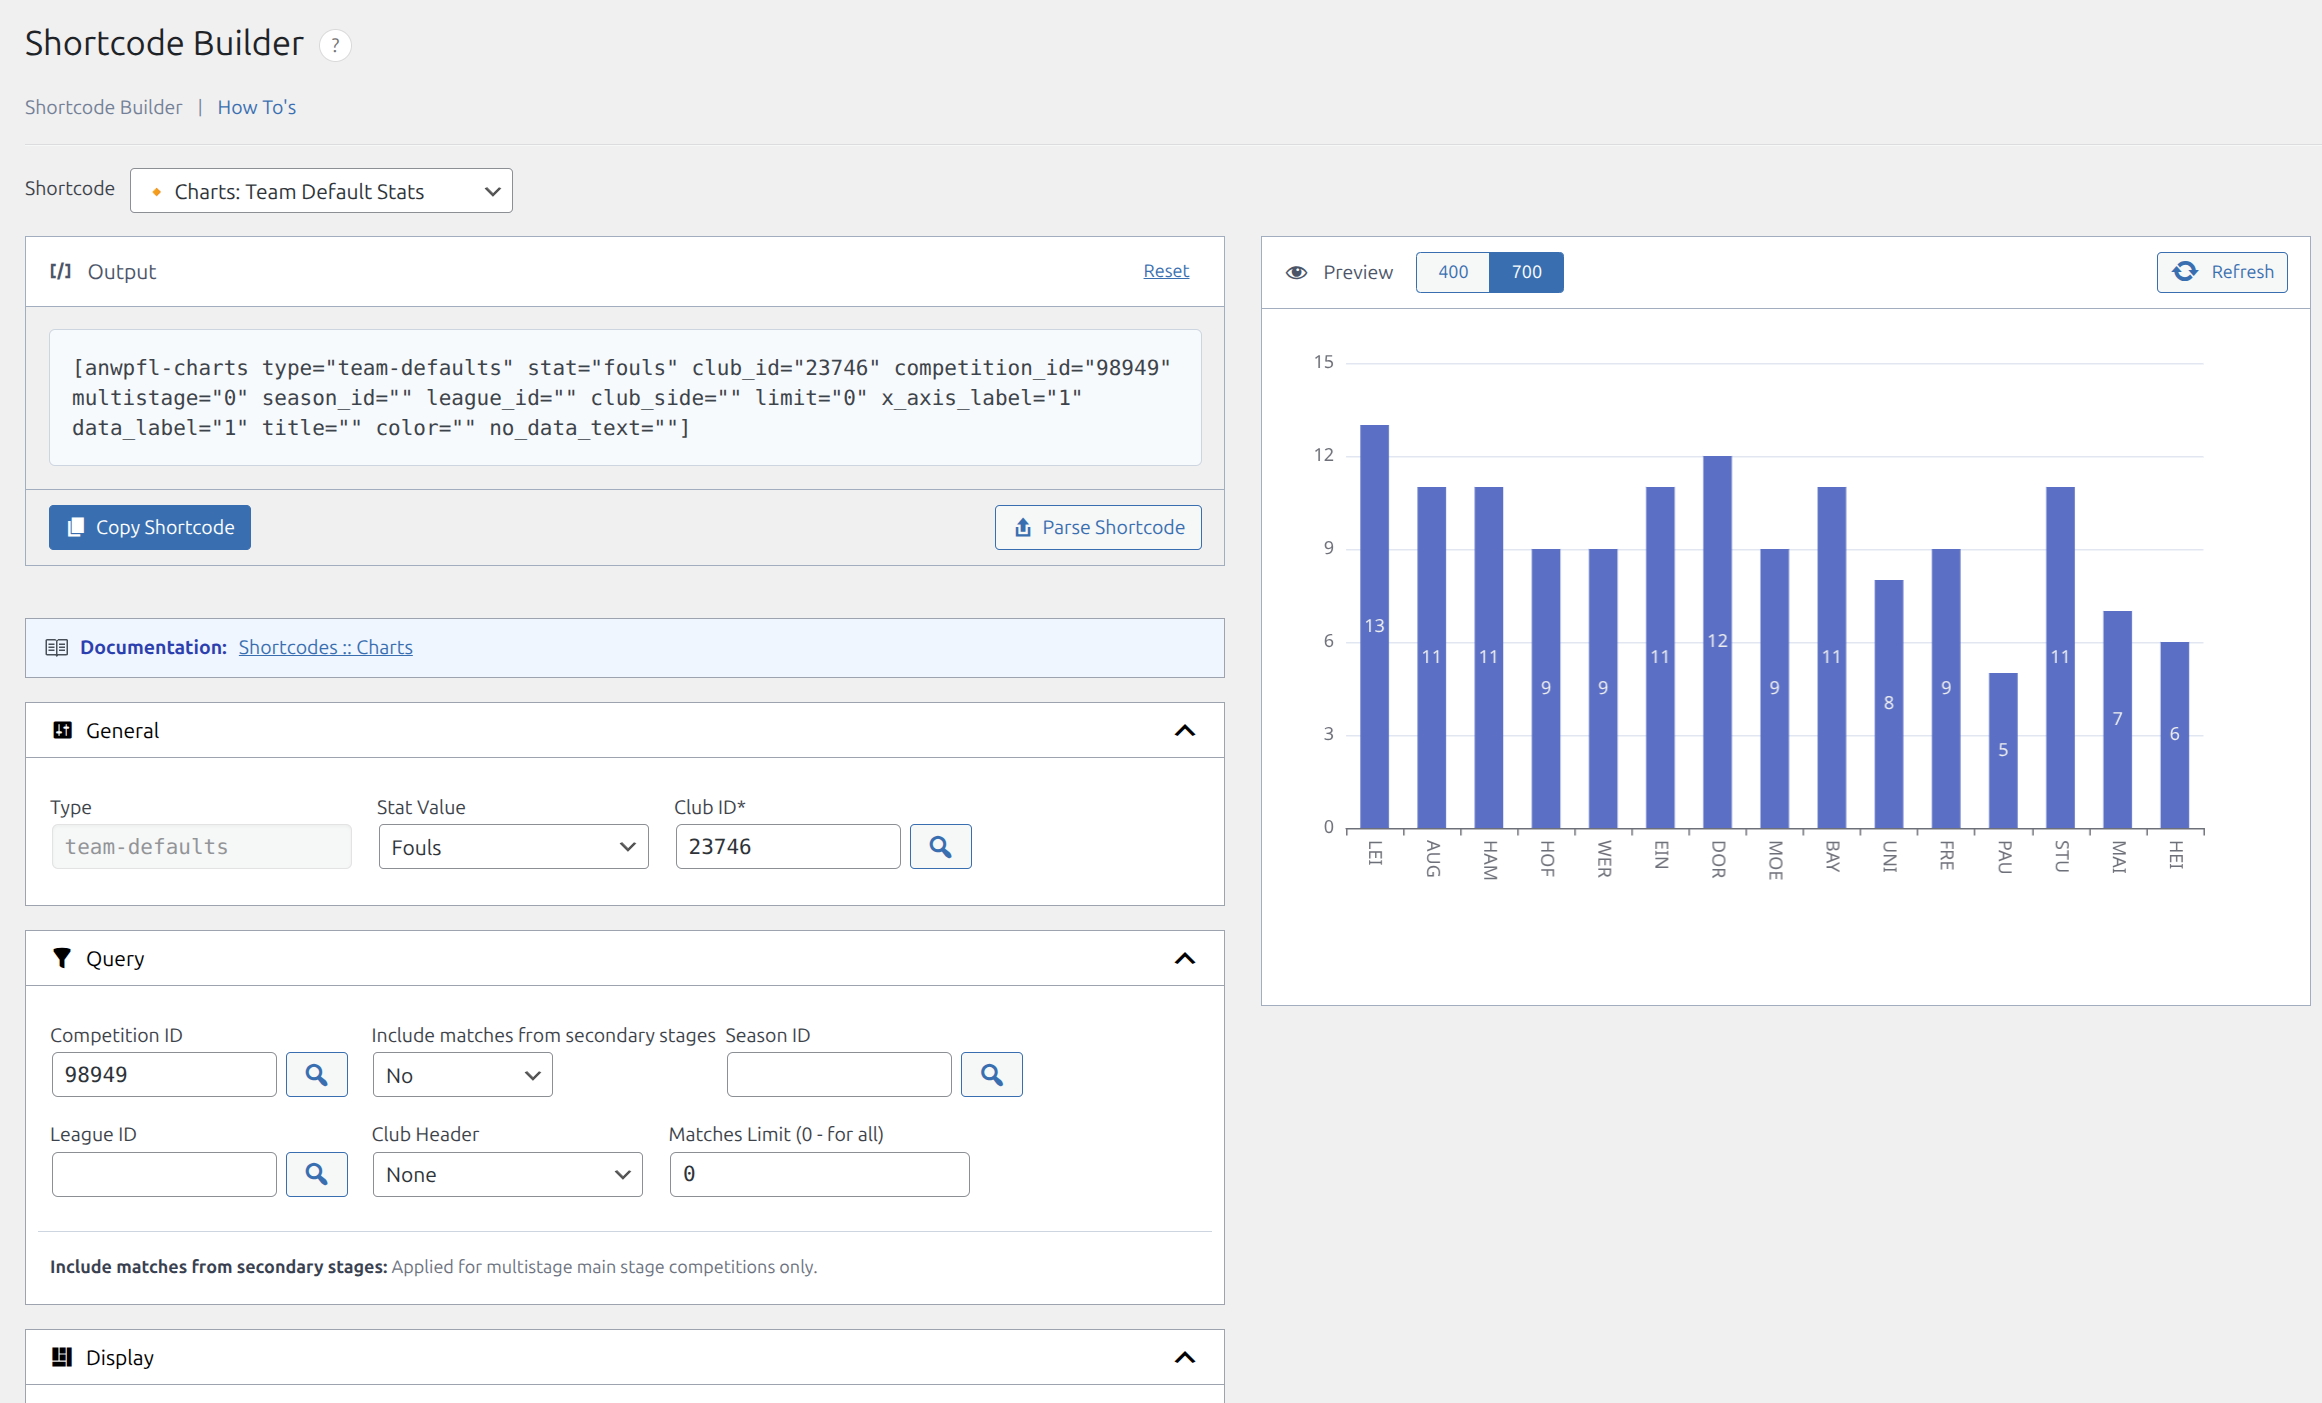Click the help question mark icon

point(335,45)
